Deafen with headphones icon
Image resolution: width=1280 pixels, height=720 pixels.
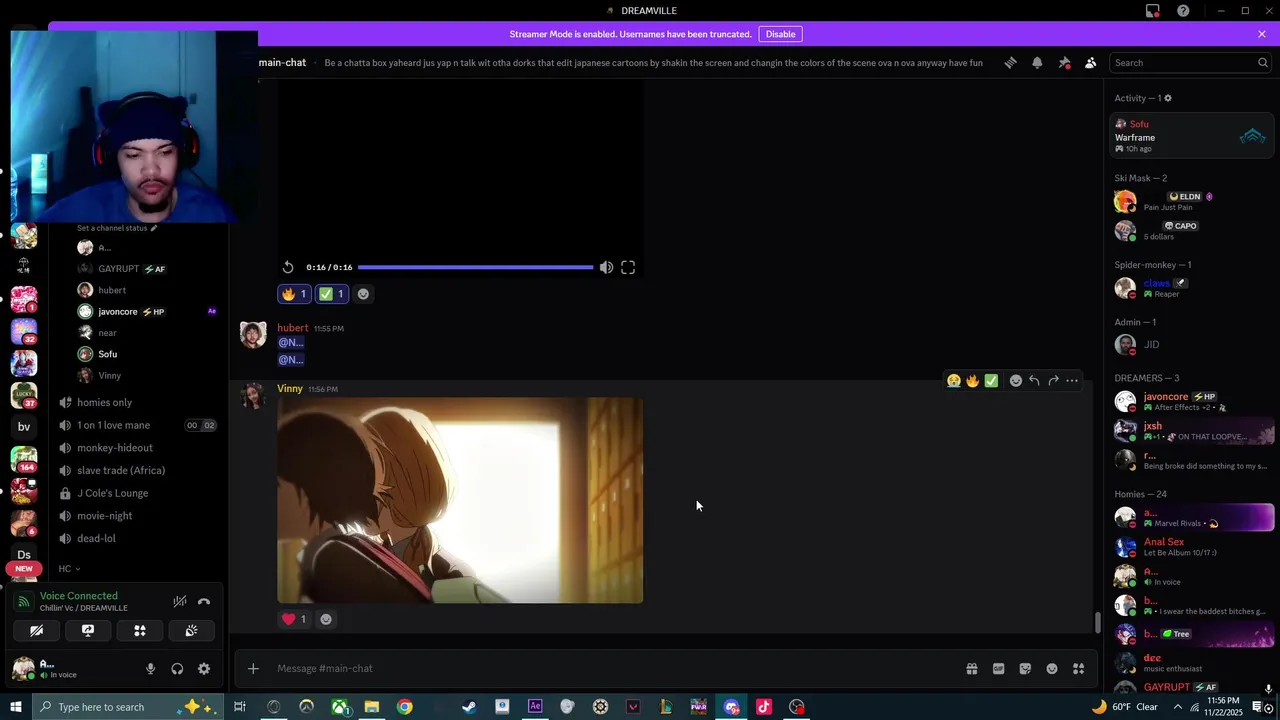point(177,669)
